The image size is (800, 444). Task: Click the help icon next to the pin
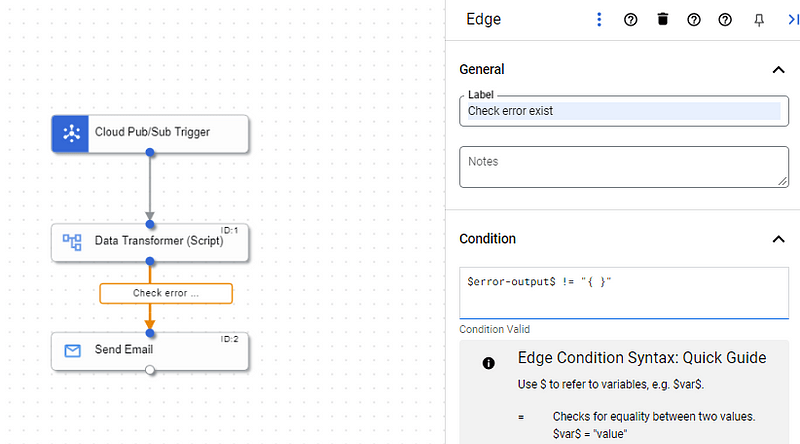pos(726,19)
